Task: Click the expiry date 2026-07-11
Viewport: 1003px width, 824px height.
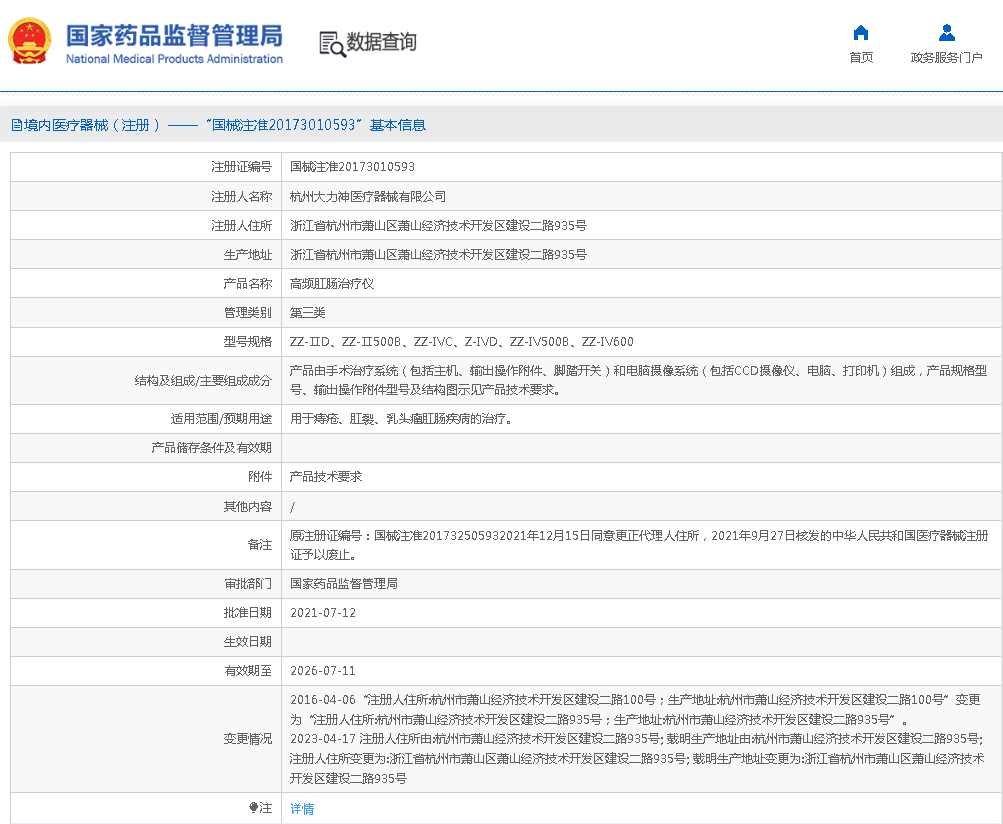Action: coord(323,670)
